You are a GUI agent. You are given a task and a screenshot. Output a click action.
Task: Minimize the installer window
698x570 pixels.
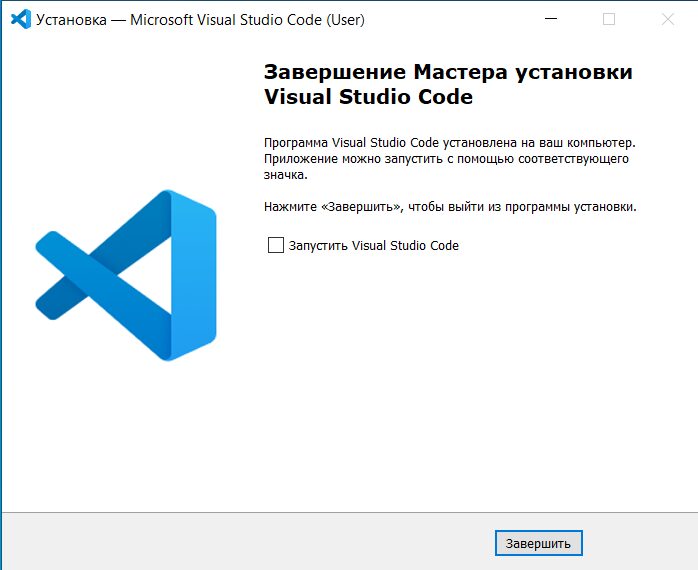551,19
